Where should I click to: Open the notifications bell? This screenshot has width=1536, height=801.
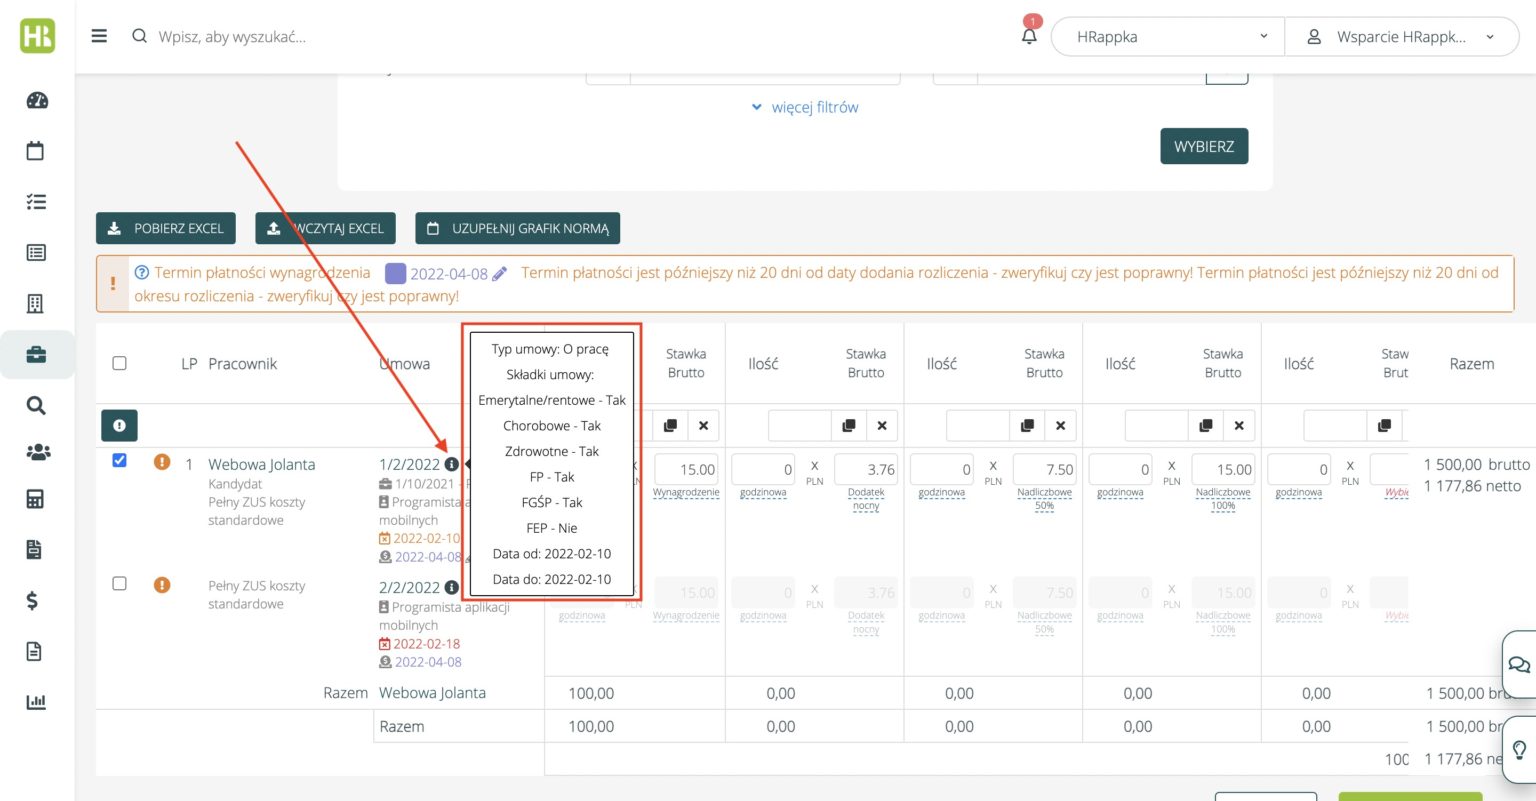(x=1029, y=37)
